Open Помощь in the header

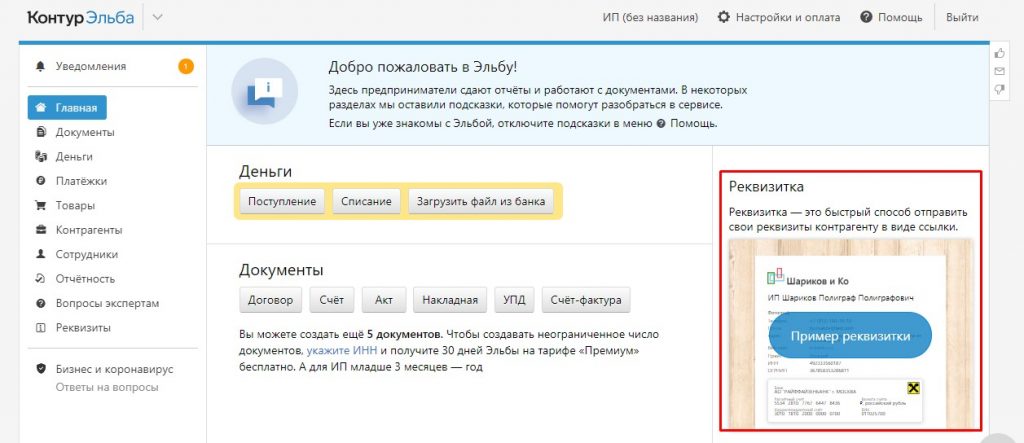pyautogui.click(x=900, y=18)
